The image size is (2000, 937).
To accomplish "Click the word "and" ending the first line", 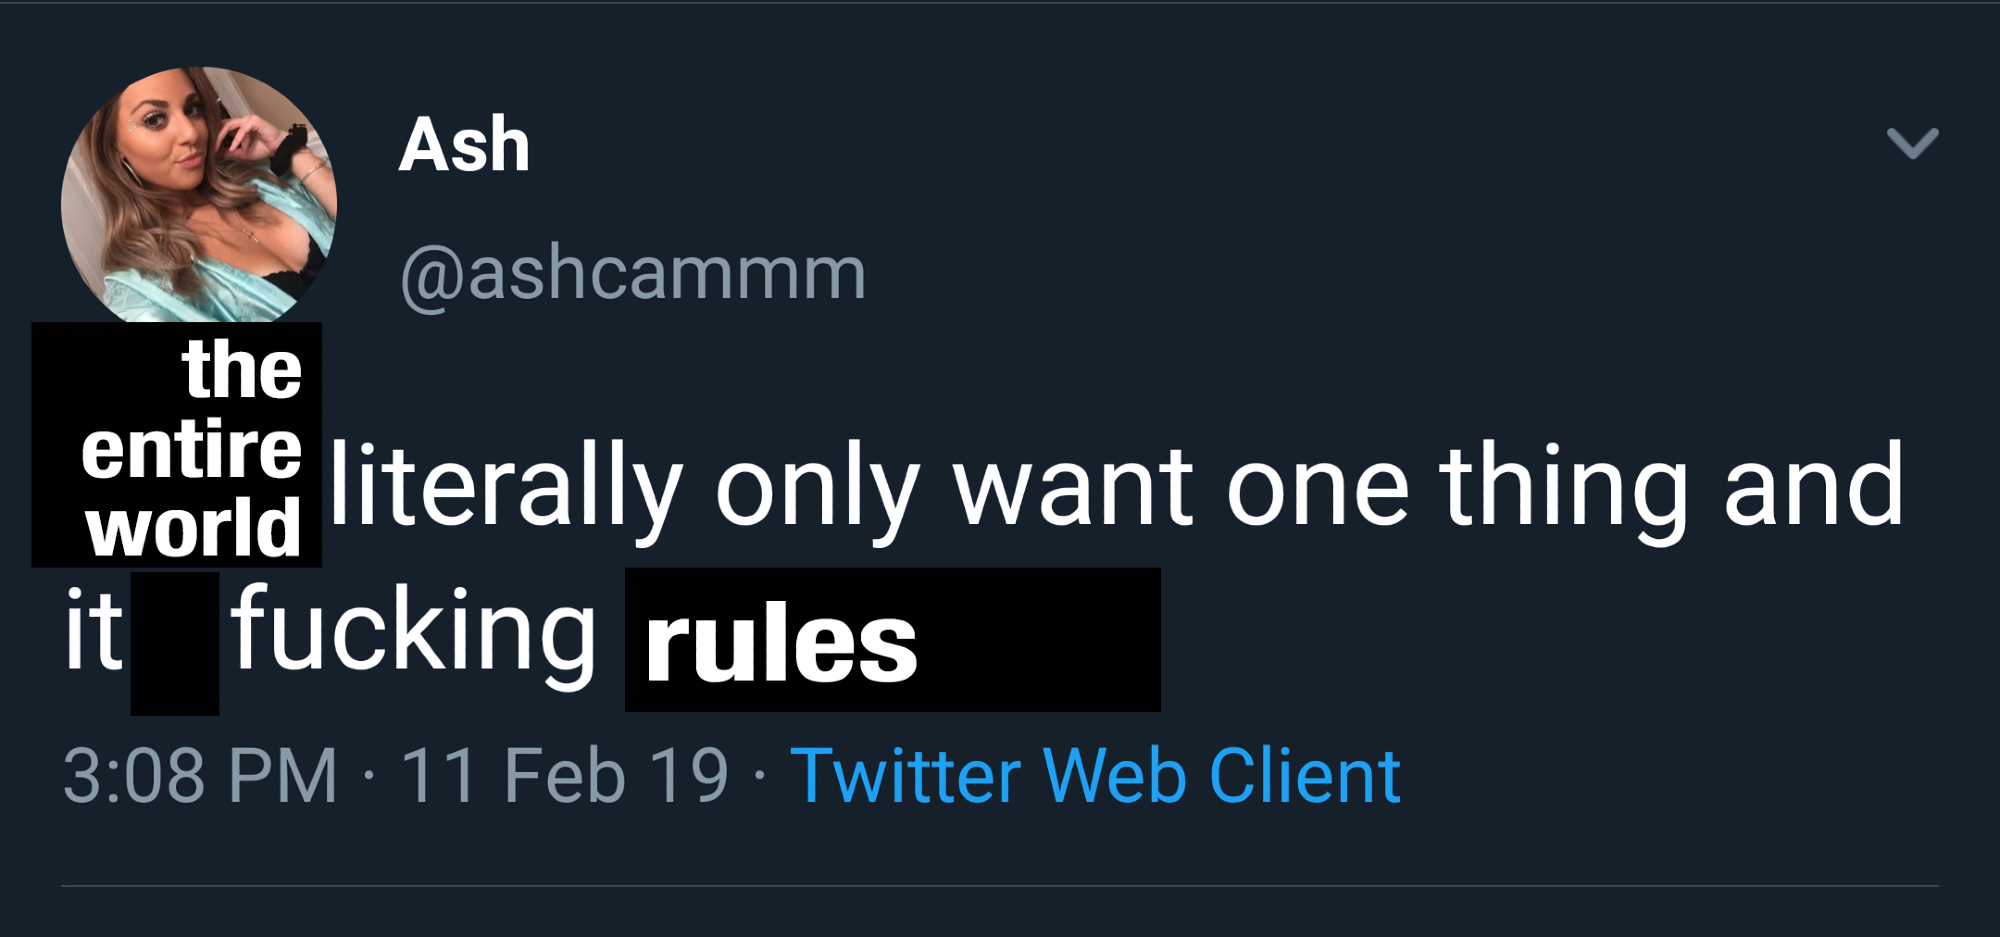I will (x=1813, y=487).
